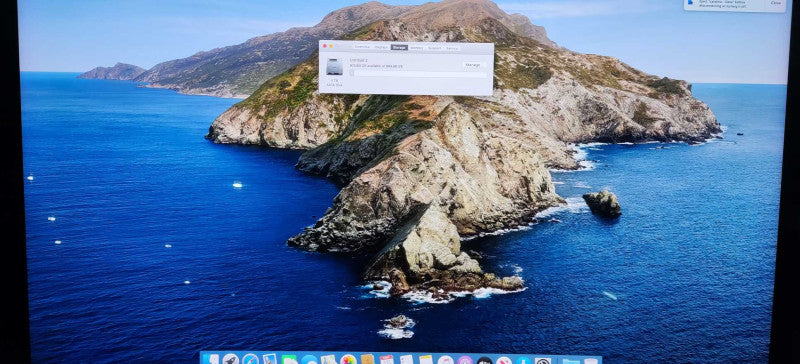Open System Preferences from the Dock

pyautogui.click(x=543, y=361)
